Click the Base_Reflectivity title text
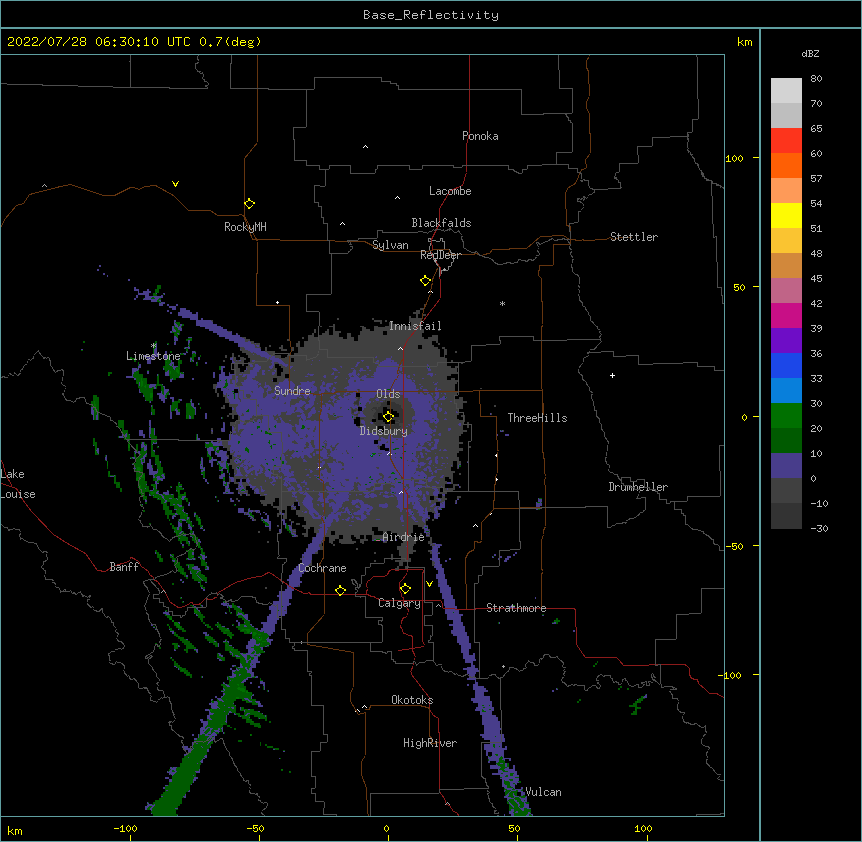 pos(431,15)
